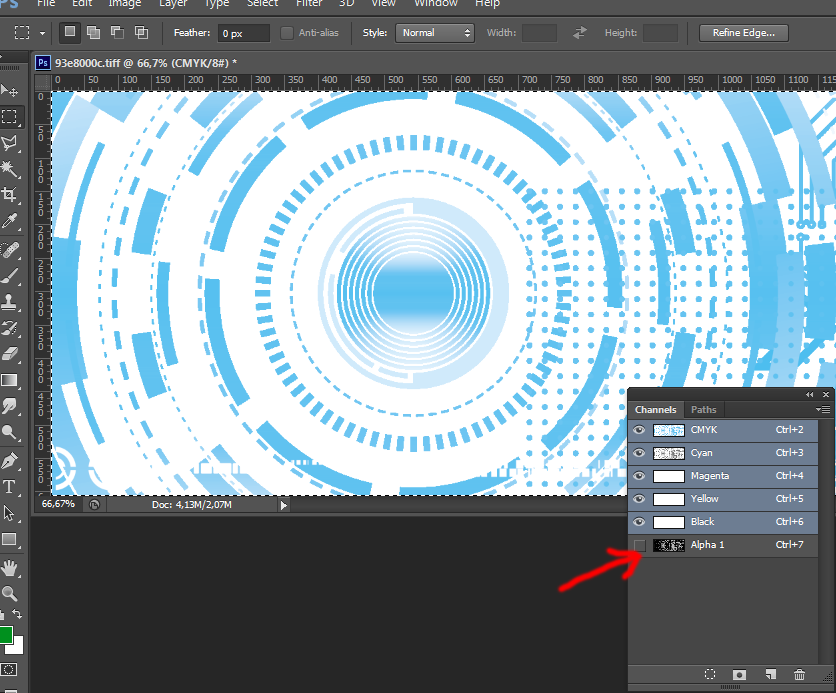The height and width of the screenshot is (693, 836).
Task: Select the Magic Wand tool
Action: tap(10, 168)
